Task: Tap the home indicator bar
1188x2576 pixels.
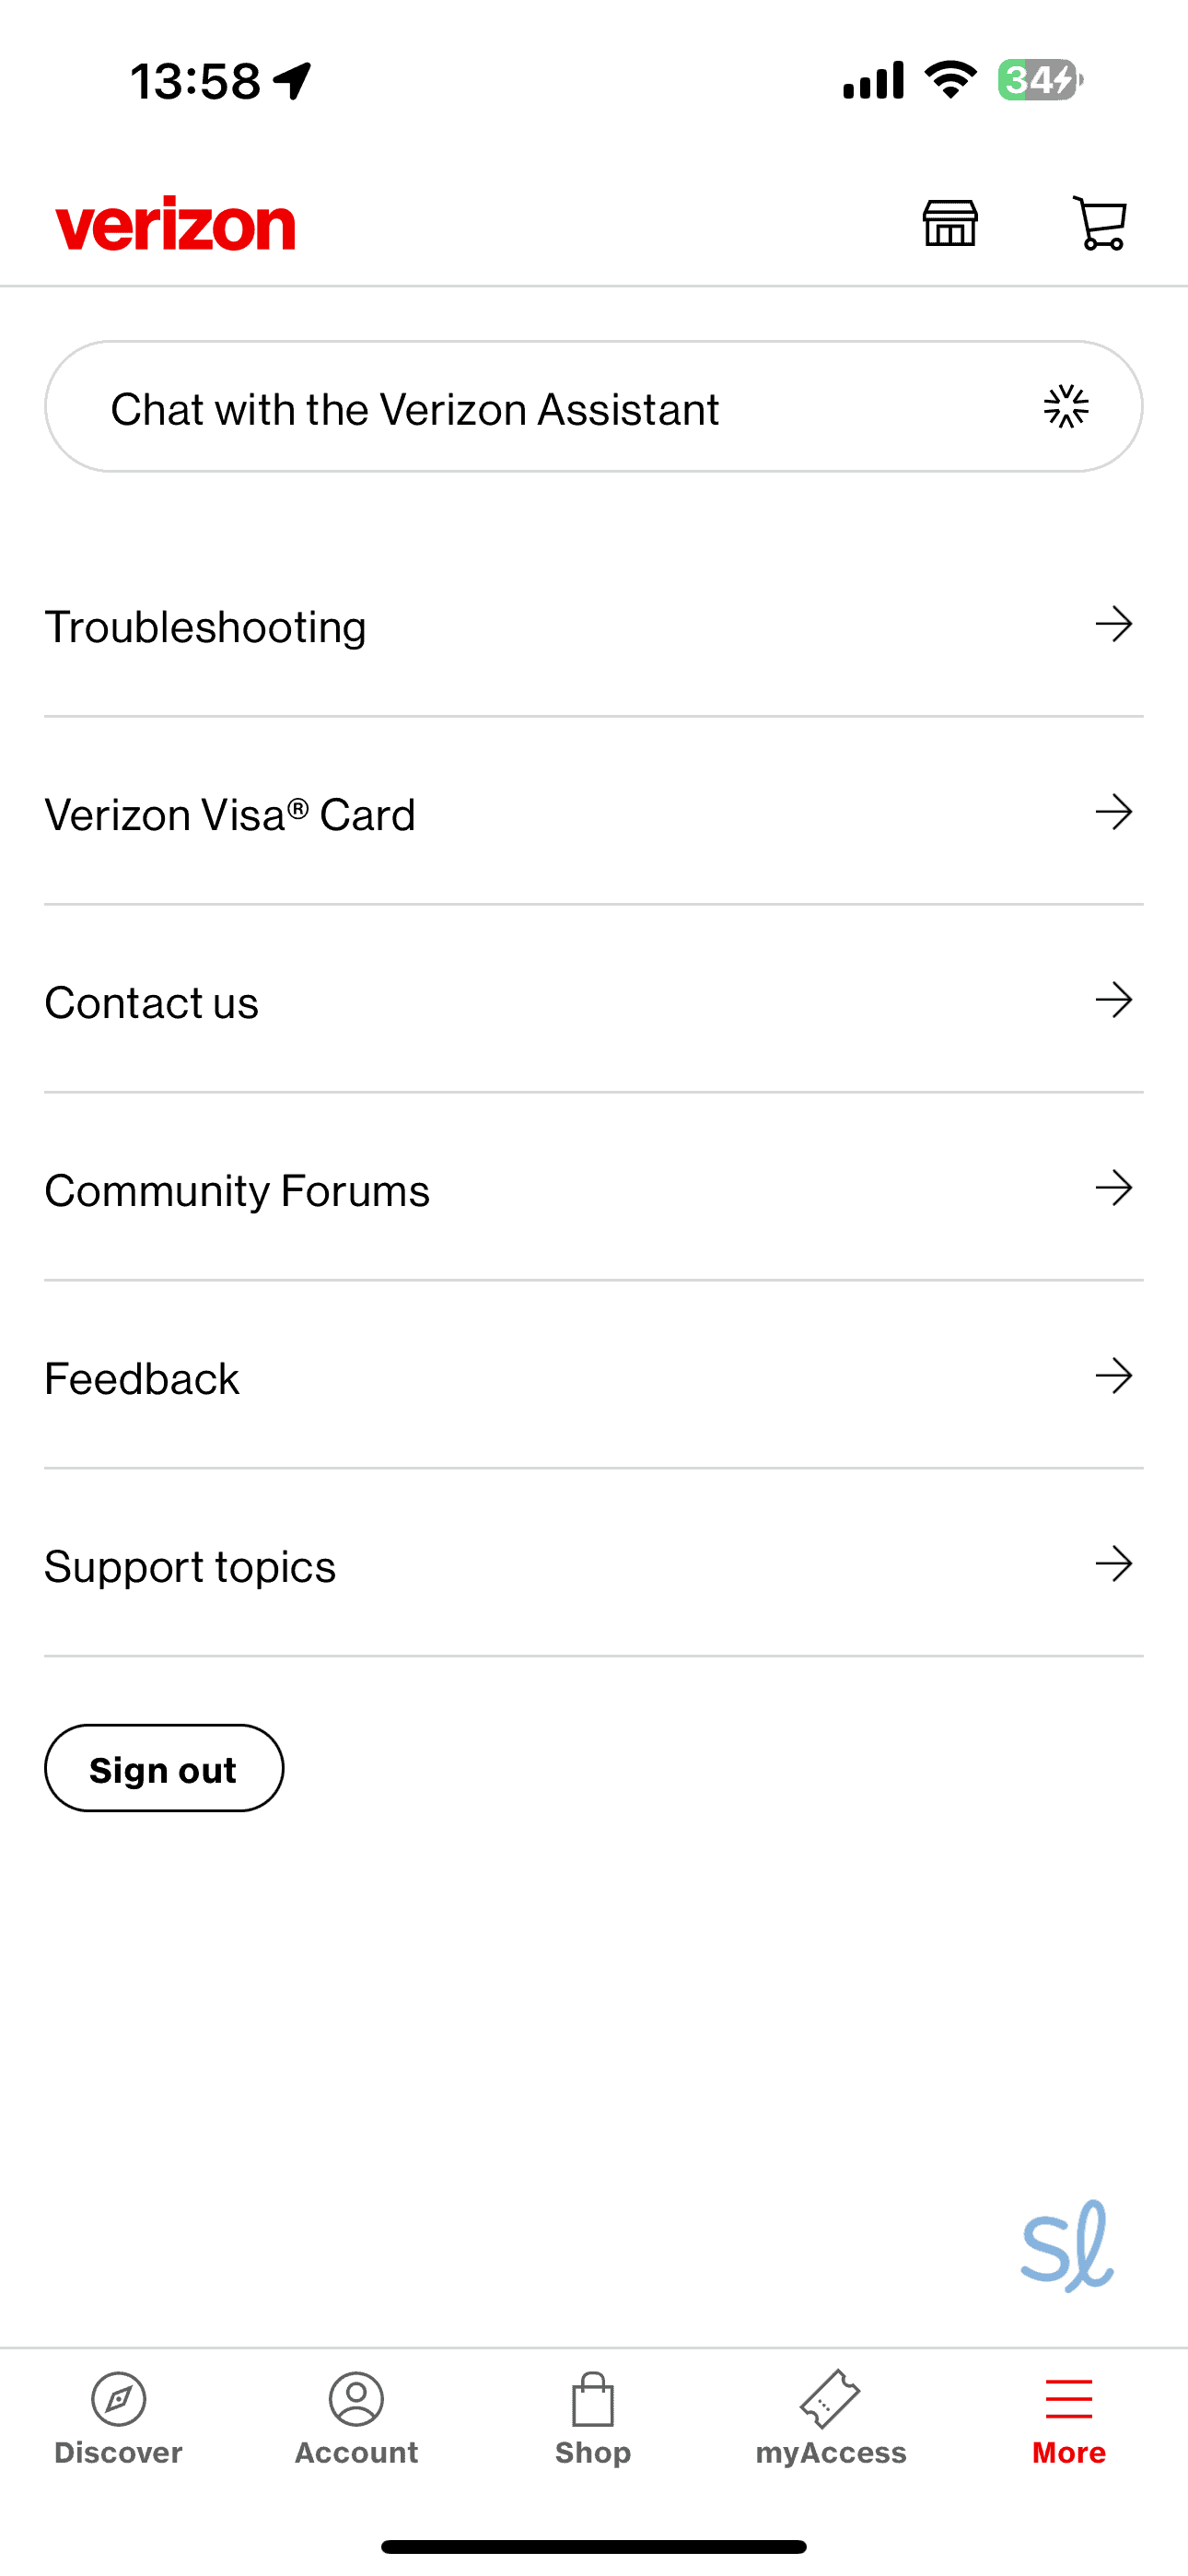Action: 594,2546
